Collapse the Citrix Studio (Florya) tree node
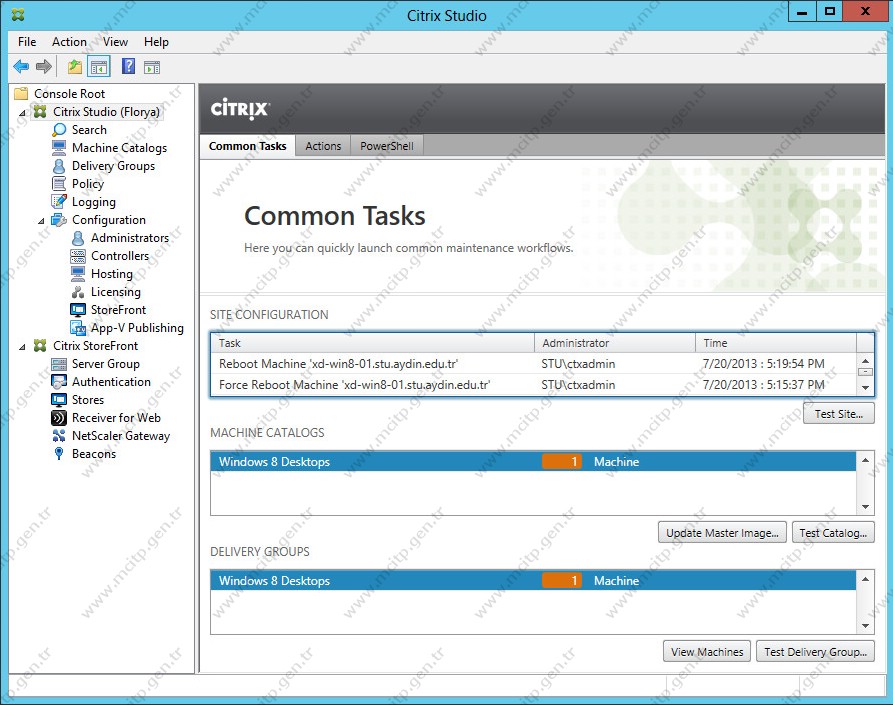This screenshot has width=893, height=705. tap(22, 113)
